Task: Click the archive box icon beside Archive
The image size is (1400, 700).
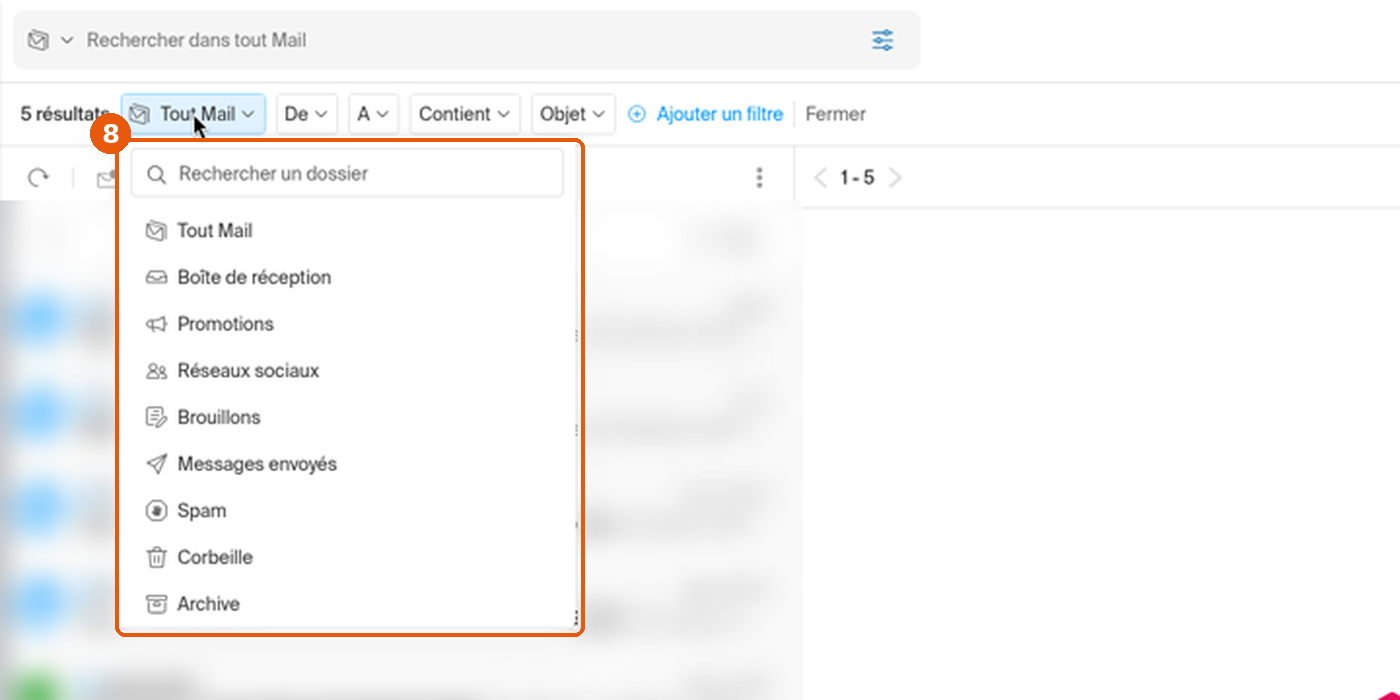Action: [x=156, y=604]
